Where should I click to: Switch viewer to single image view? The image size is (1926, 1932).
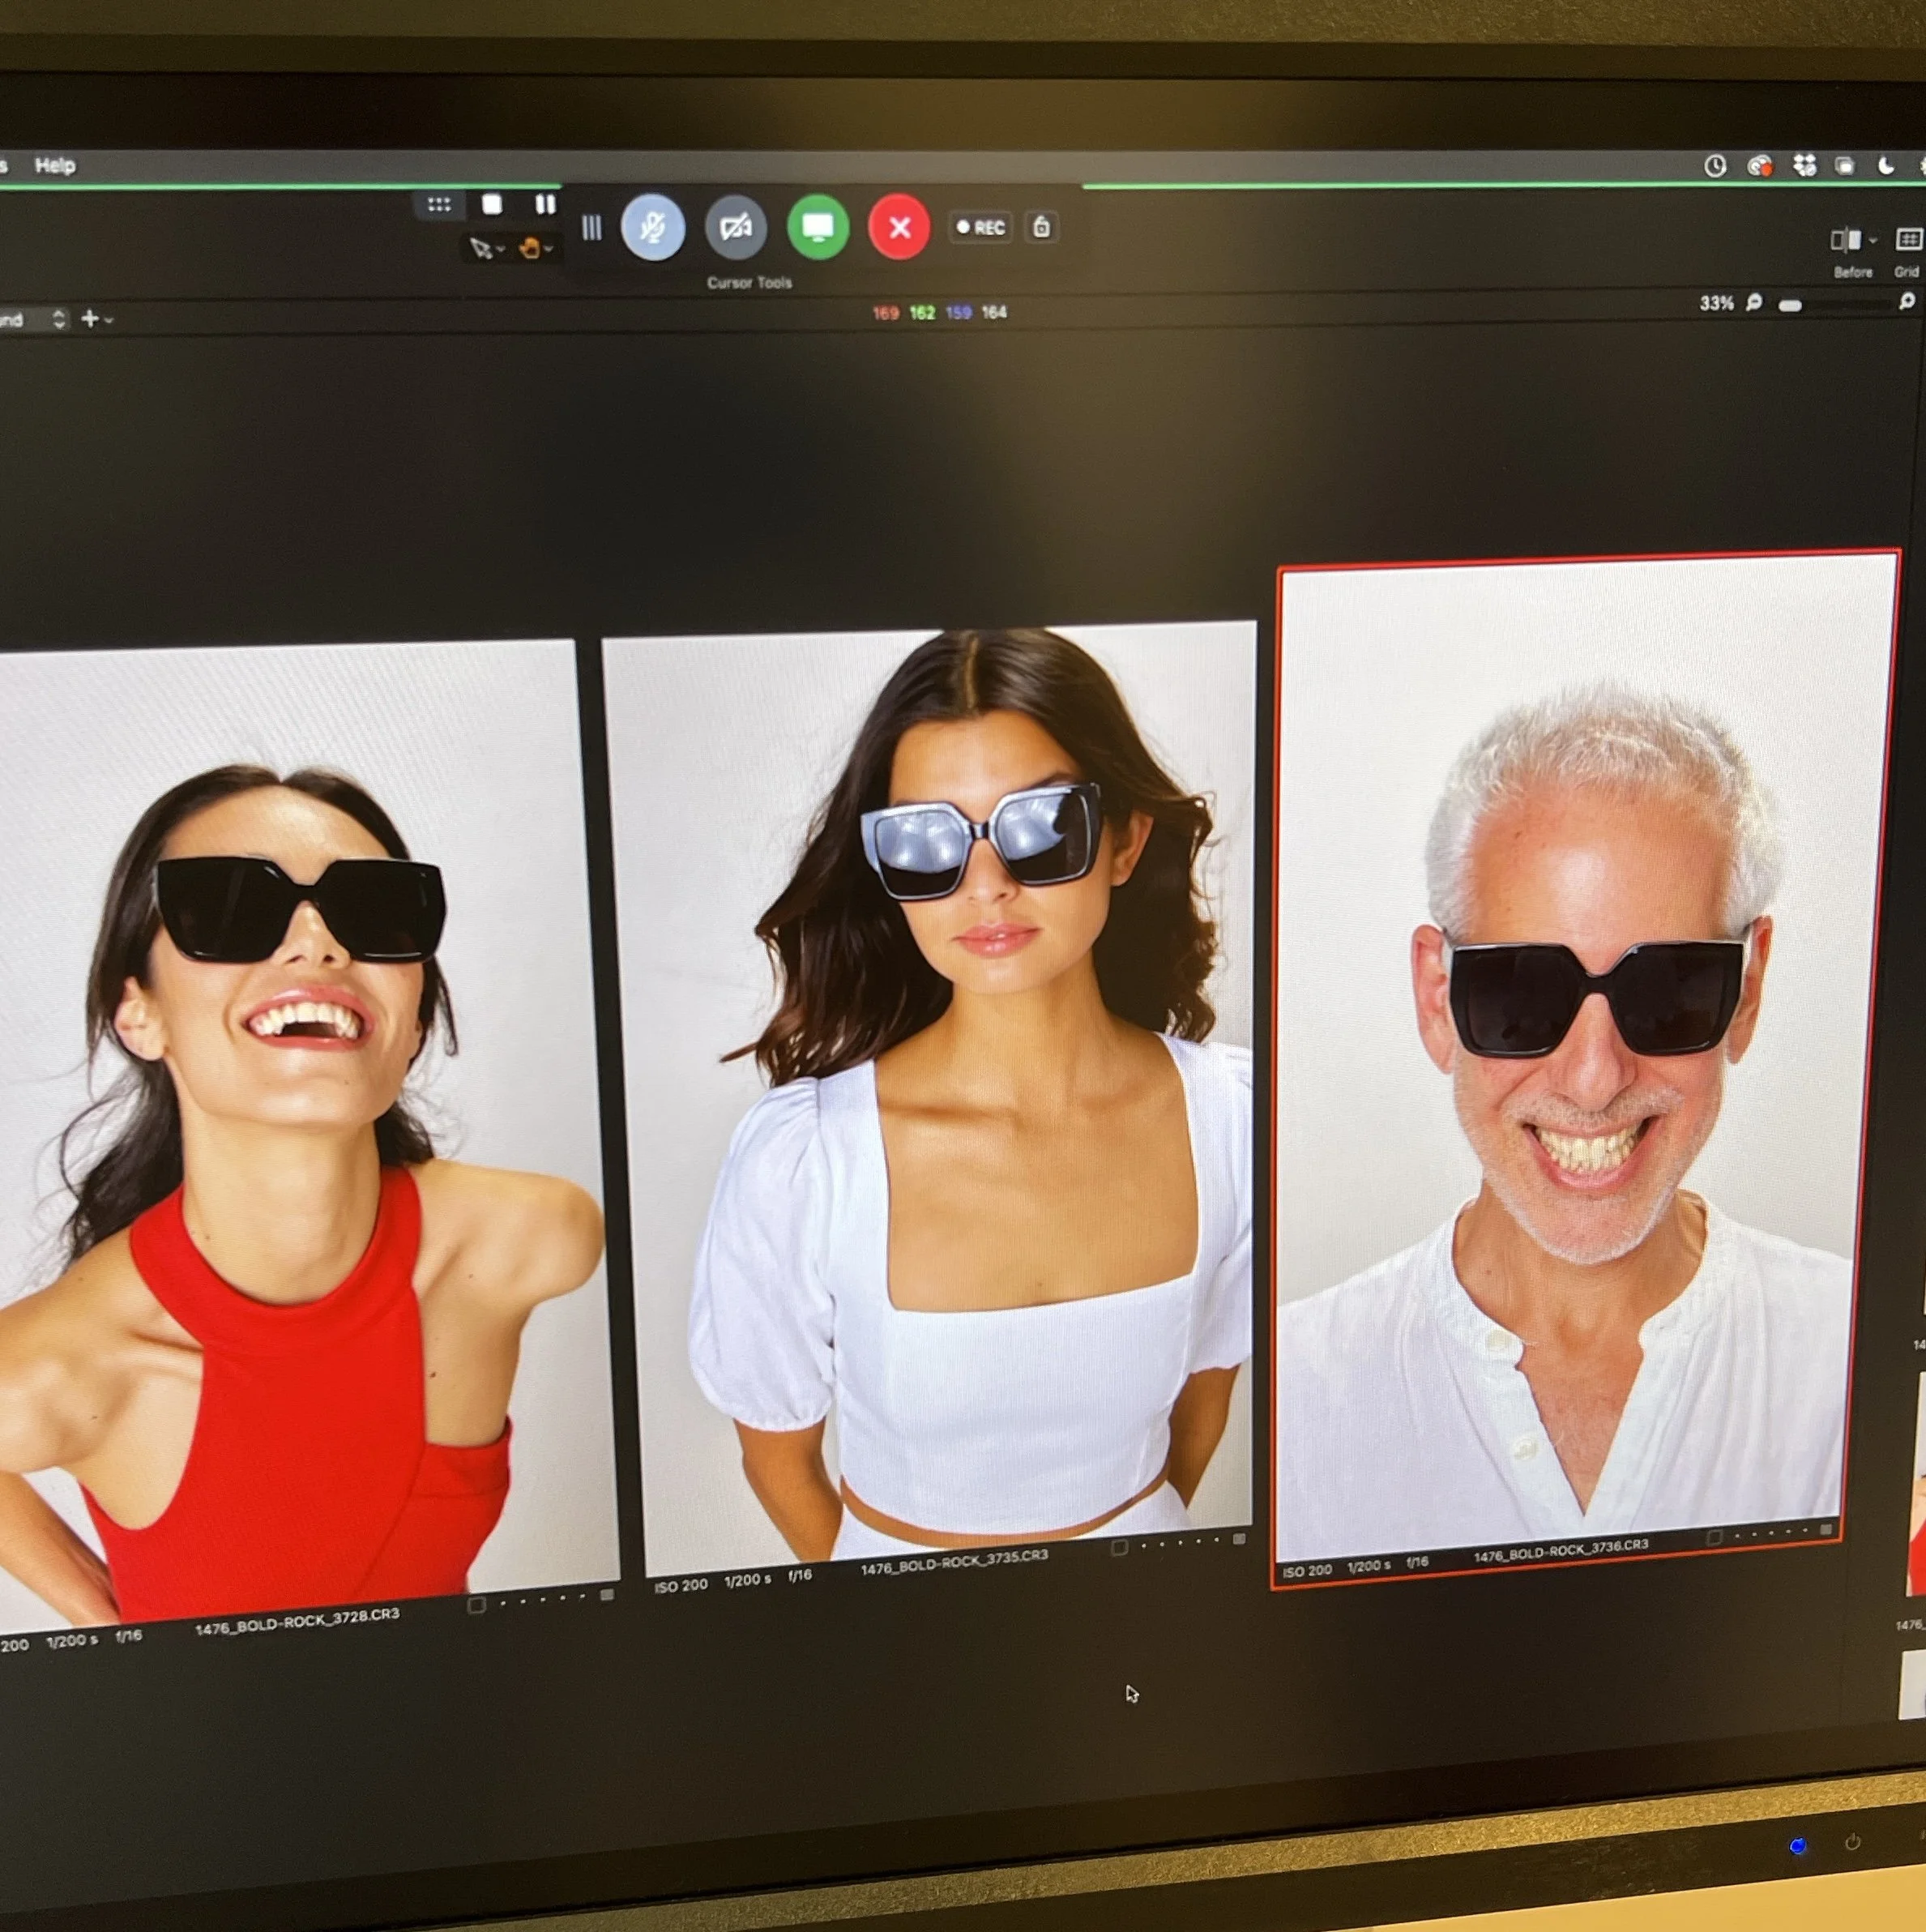point(492,205)
